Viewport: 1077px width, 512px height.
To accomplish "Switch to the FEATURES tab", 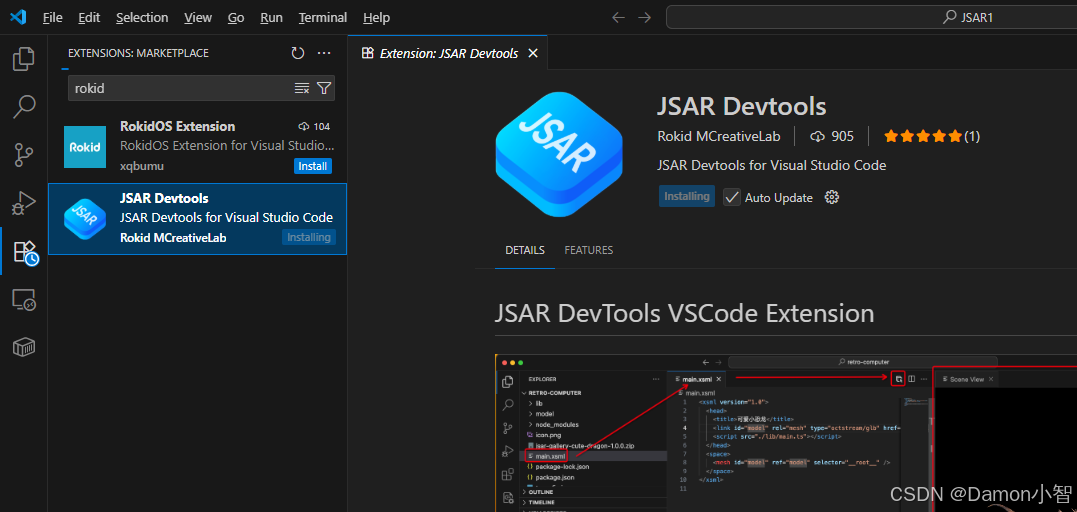I will pos(589,250).
